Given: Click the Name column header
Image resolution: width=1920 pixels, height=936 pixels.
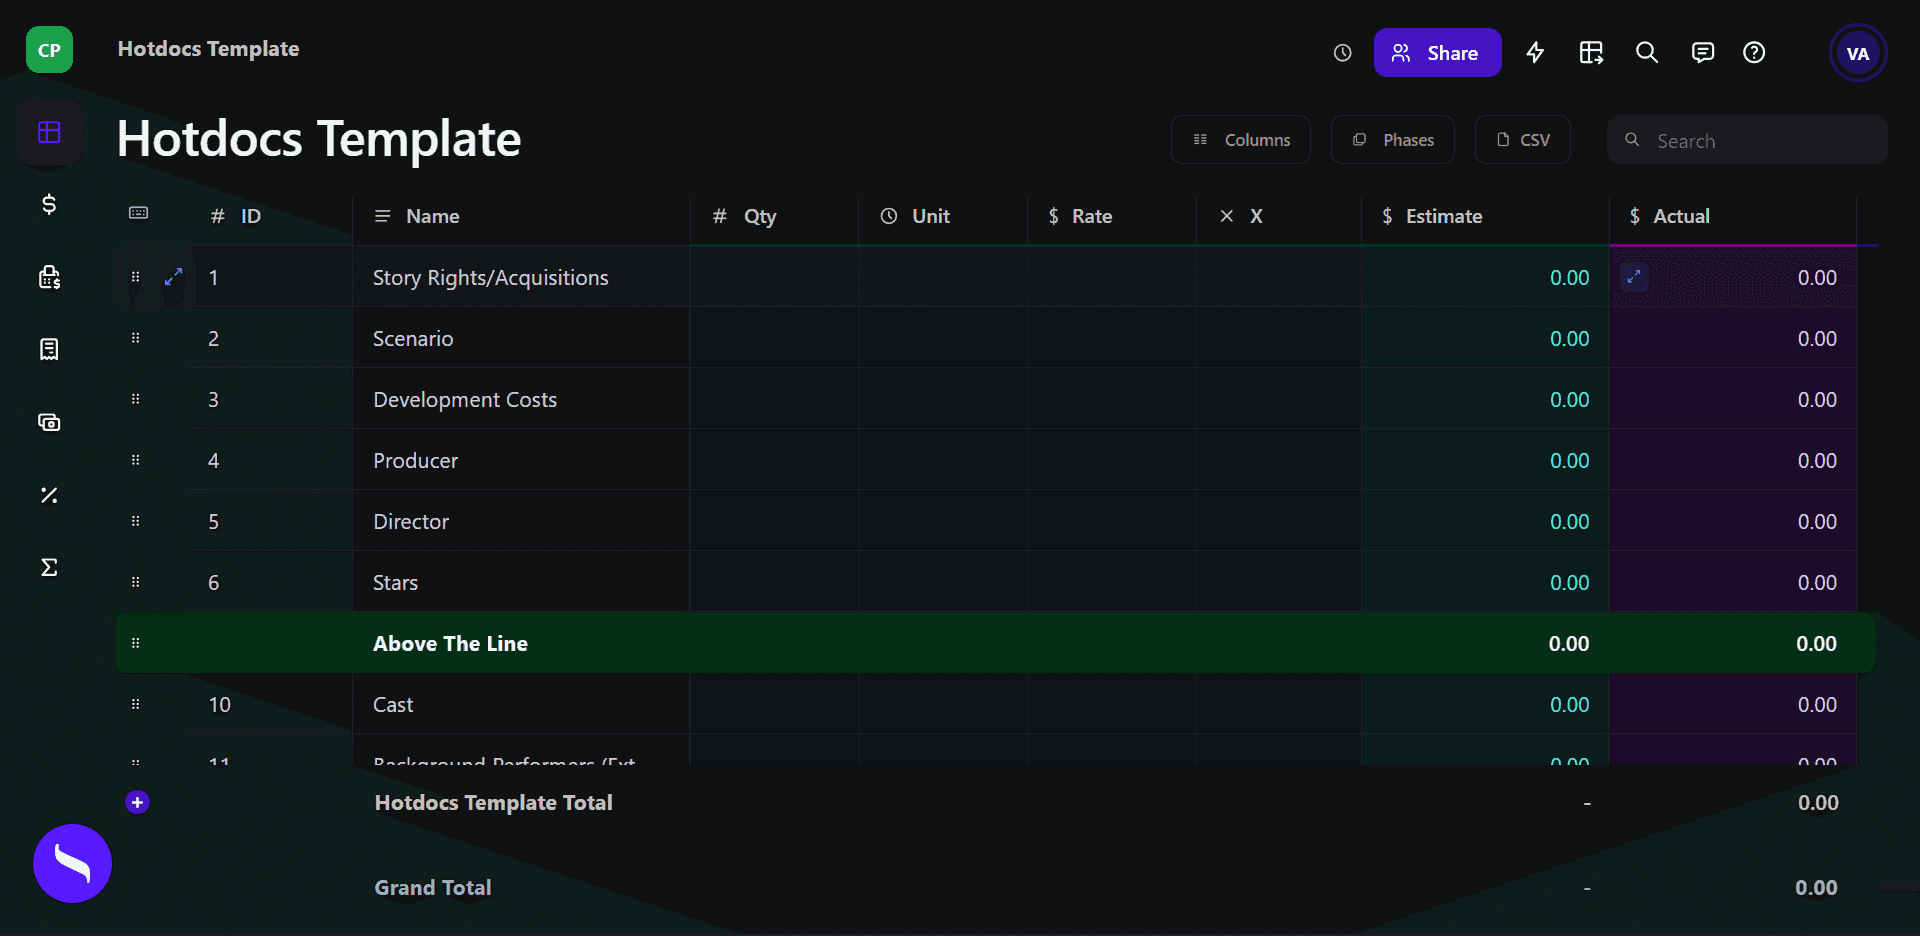Looking at the screenshot, I should [432, 216].
